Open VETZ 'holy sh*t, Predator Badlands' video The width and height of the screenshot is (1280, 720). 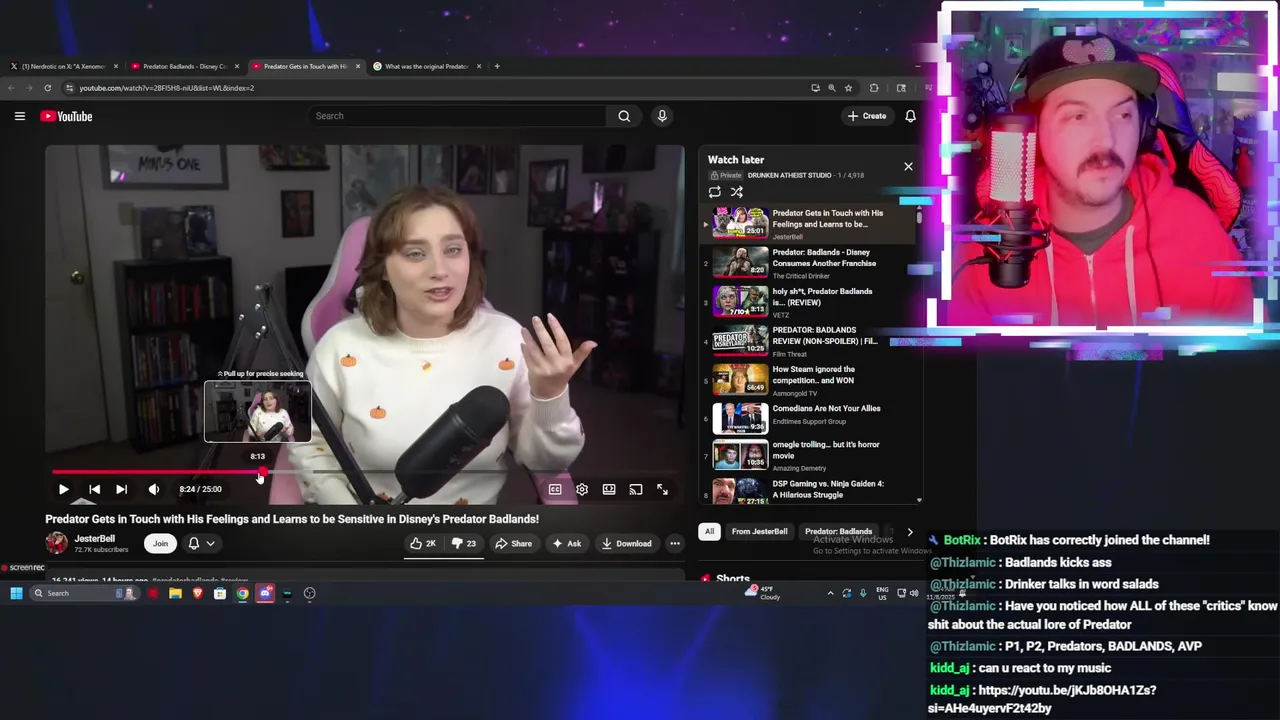[810, 301]
